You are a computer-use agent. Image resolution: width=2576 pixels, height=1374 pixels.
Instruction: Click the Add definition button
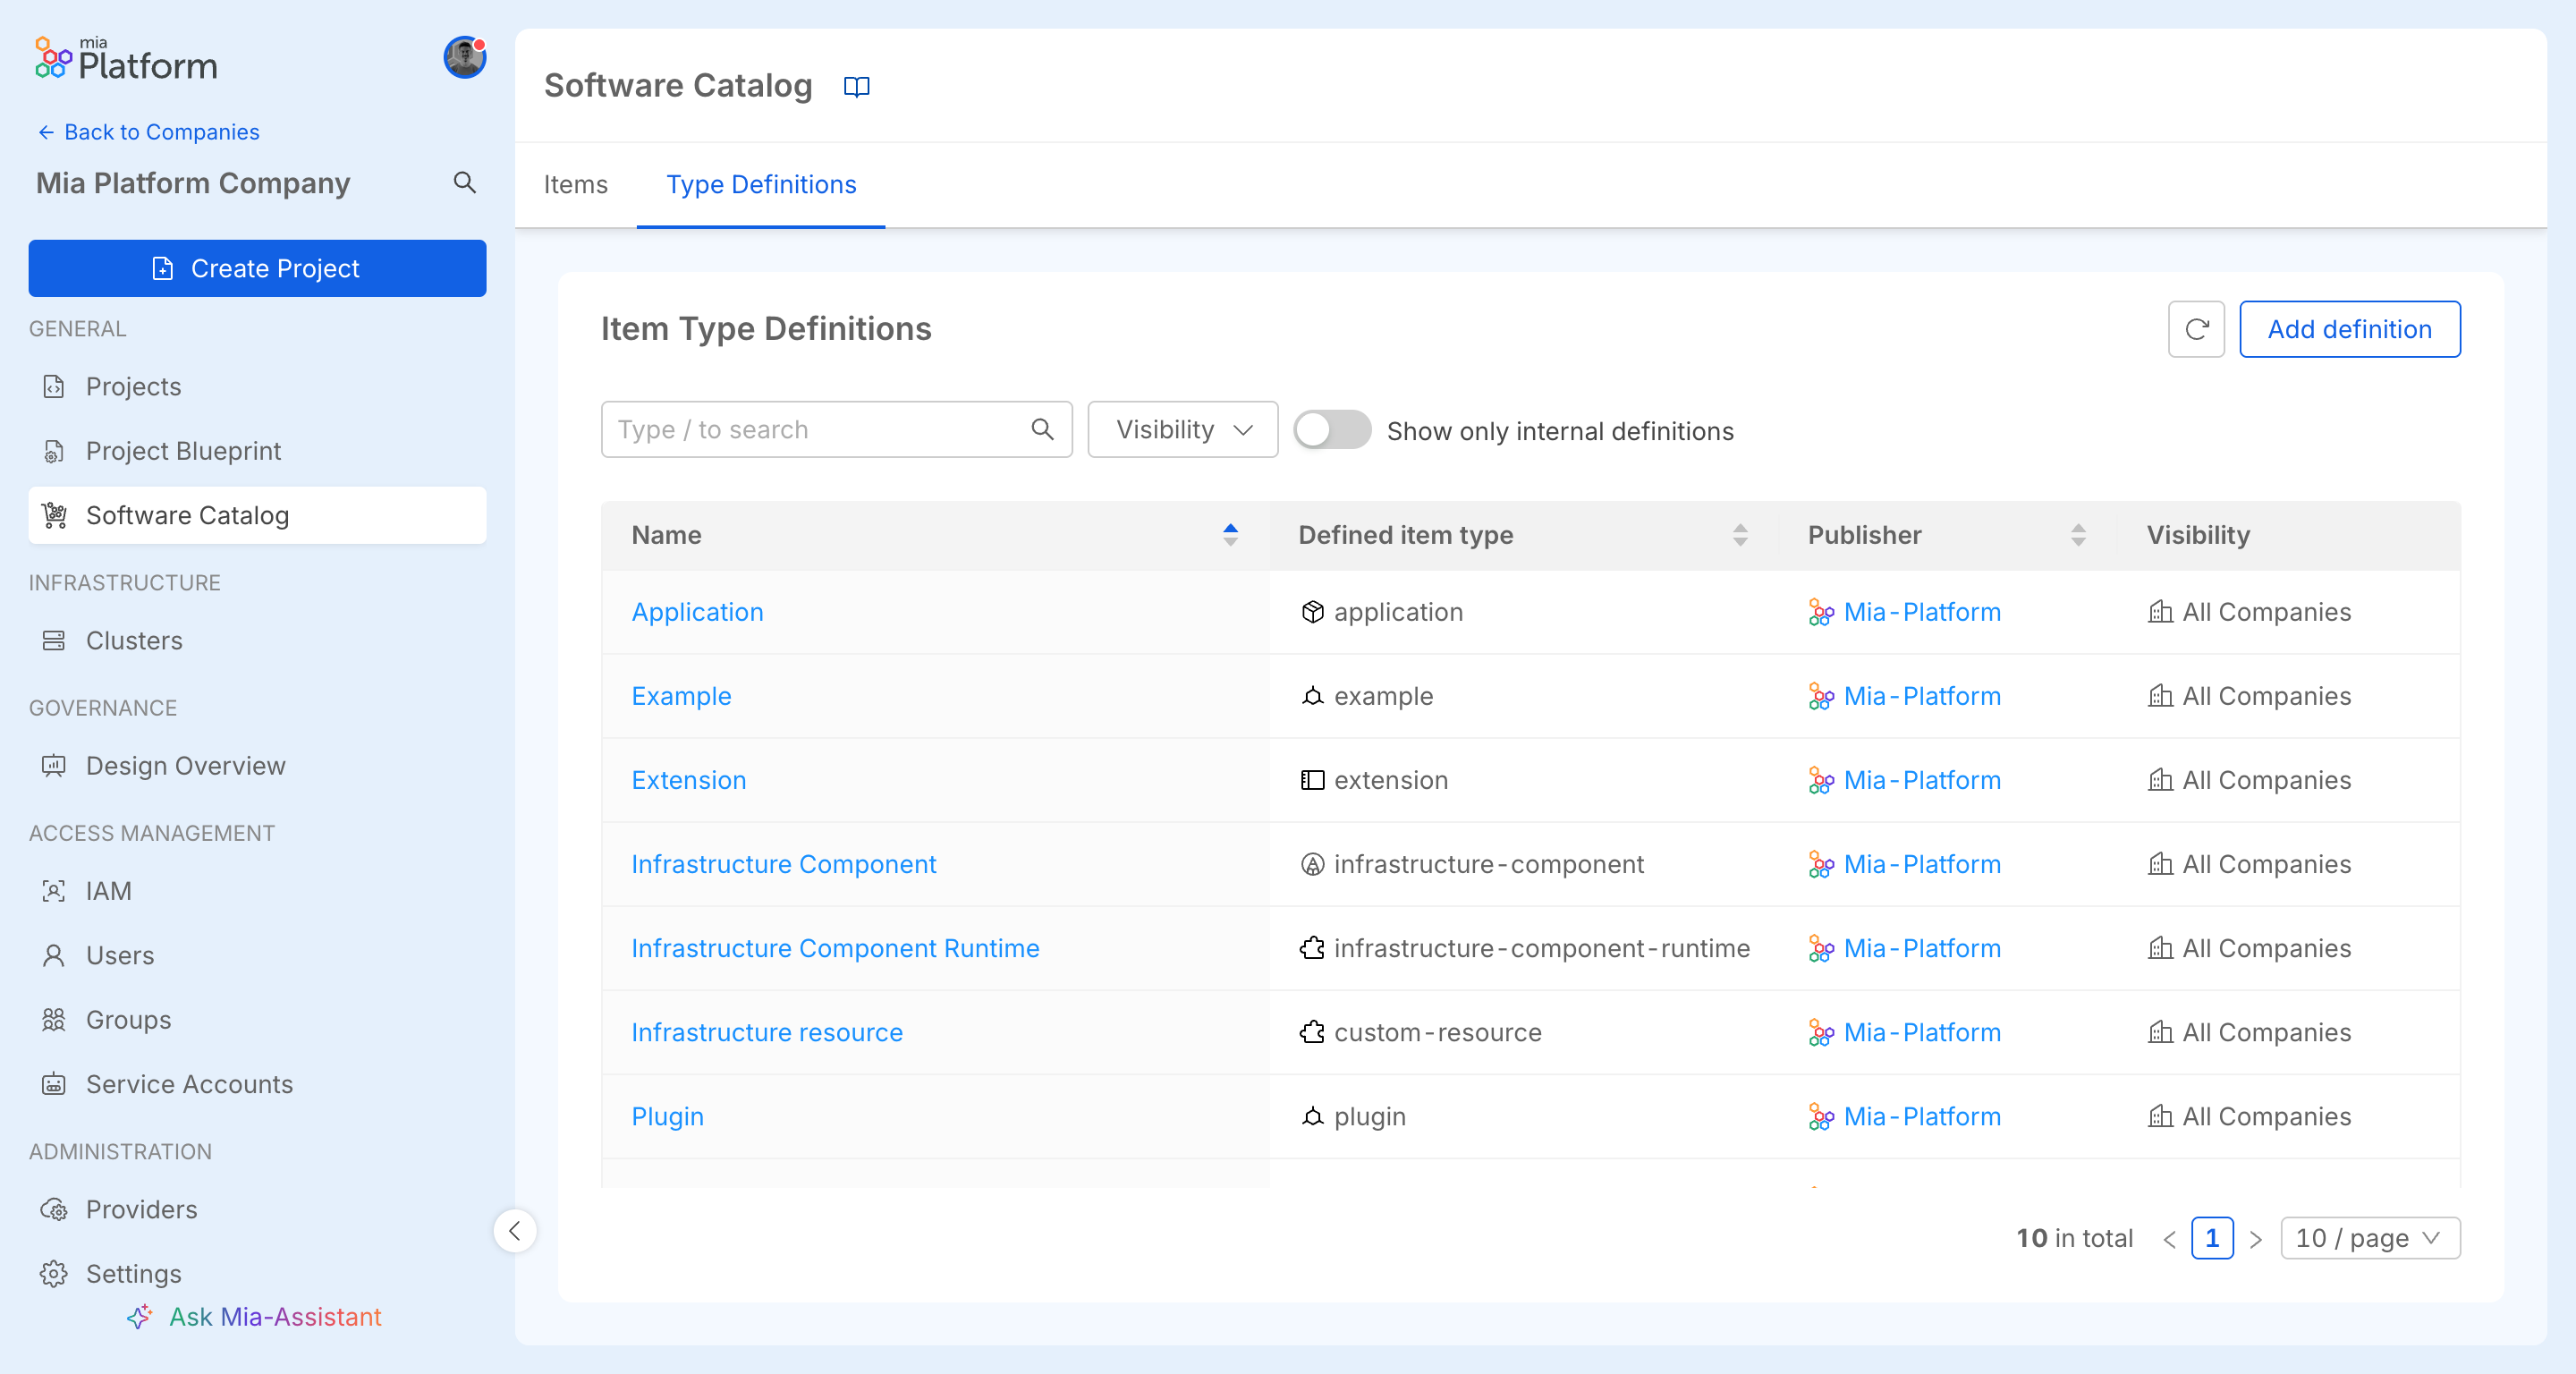point(2349,329)
